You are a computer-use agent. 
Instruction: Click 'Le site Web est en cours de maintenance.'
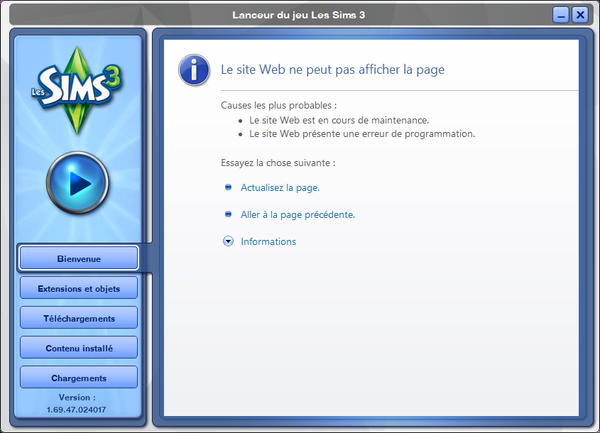pyautogui.click(x=339, y=120)
